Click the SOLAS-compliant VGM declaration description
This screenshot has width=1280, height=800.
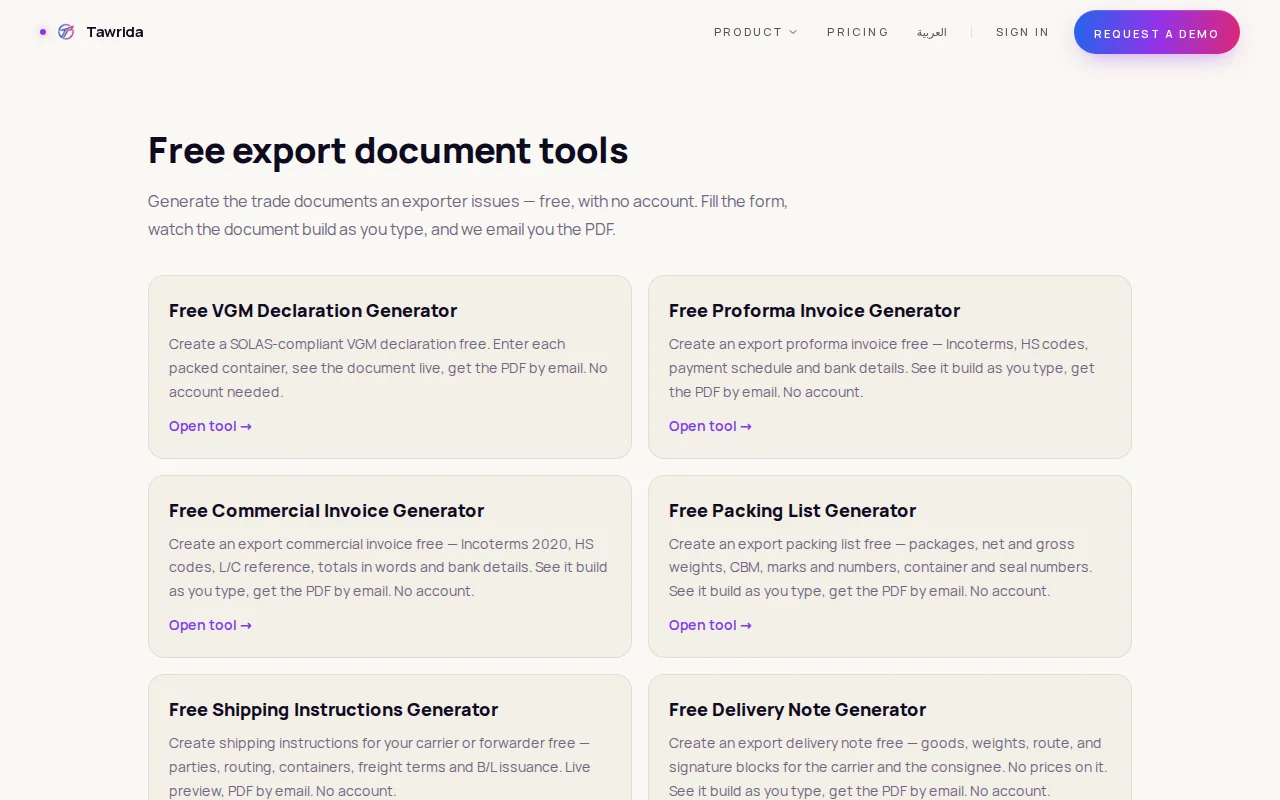[388, 368]
